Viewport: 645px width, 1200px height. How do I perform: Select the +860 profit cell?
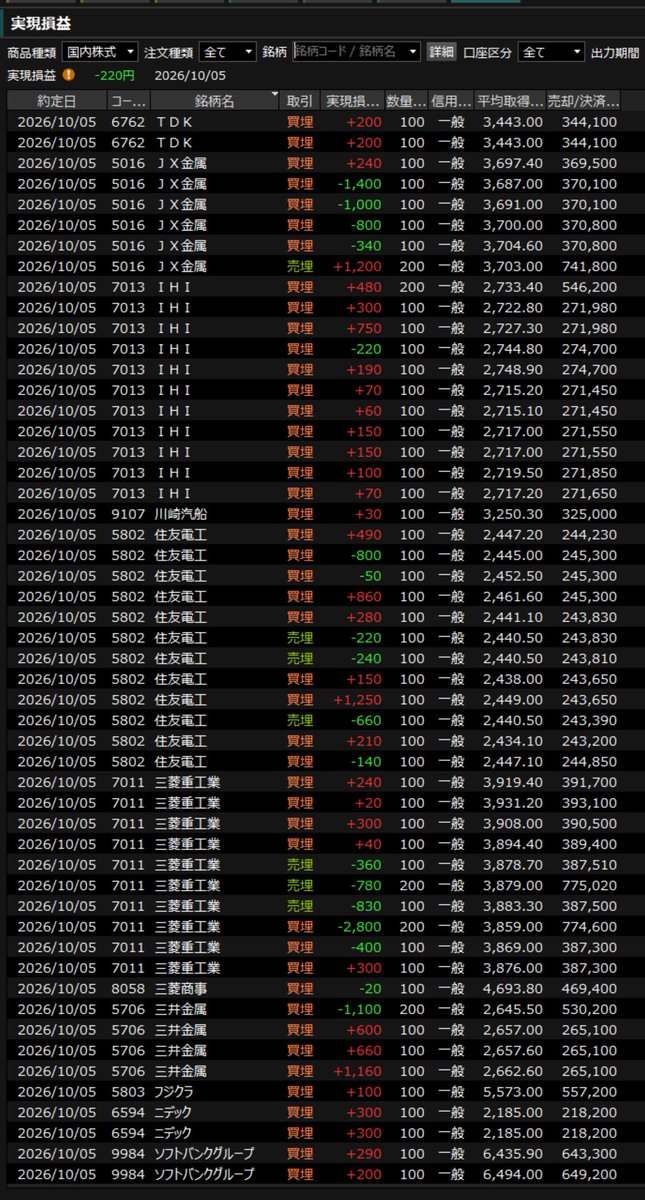click(x=364, y=596)
